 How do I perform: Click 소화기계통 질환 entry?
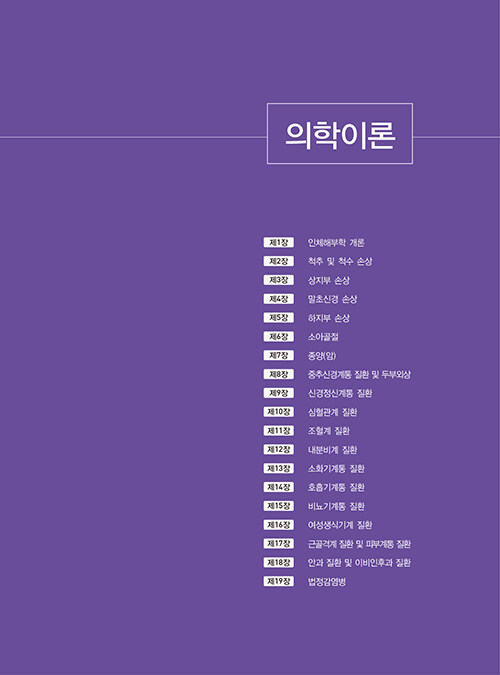point(336,468)
